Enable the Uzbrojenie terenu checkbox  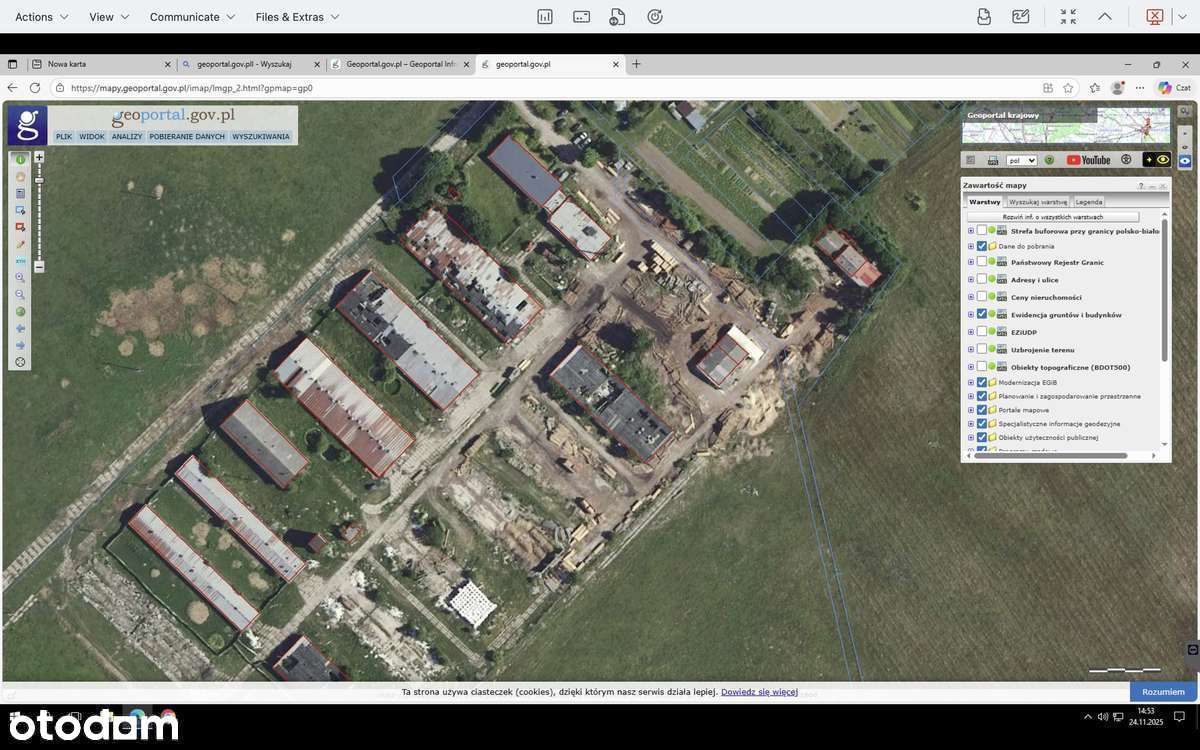[982, 350]
